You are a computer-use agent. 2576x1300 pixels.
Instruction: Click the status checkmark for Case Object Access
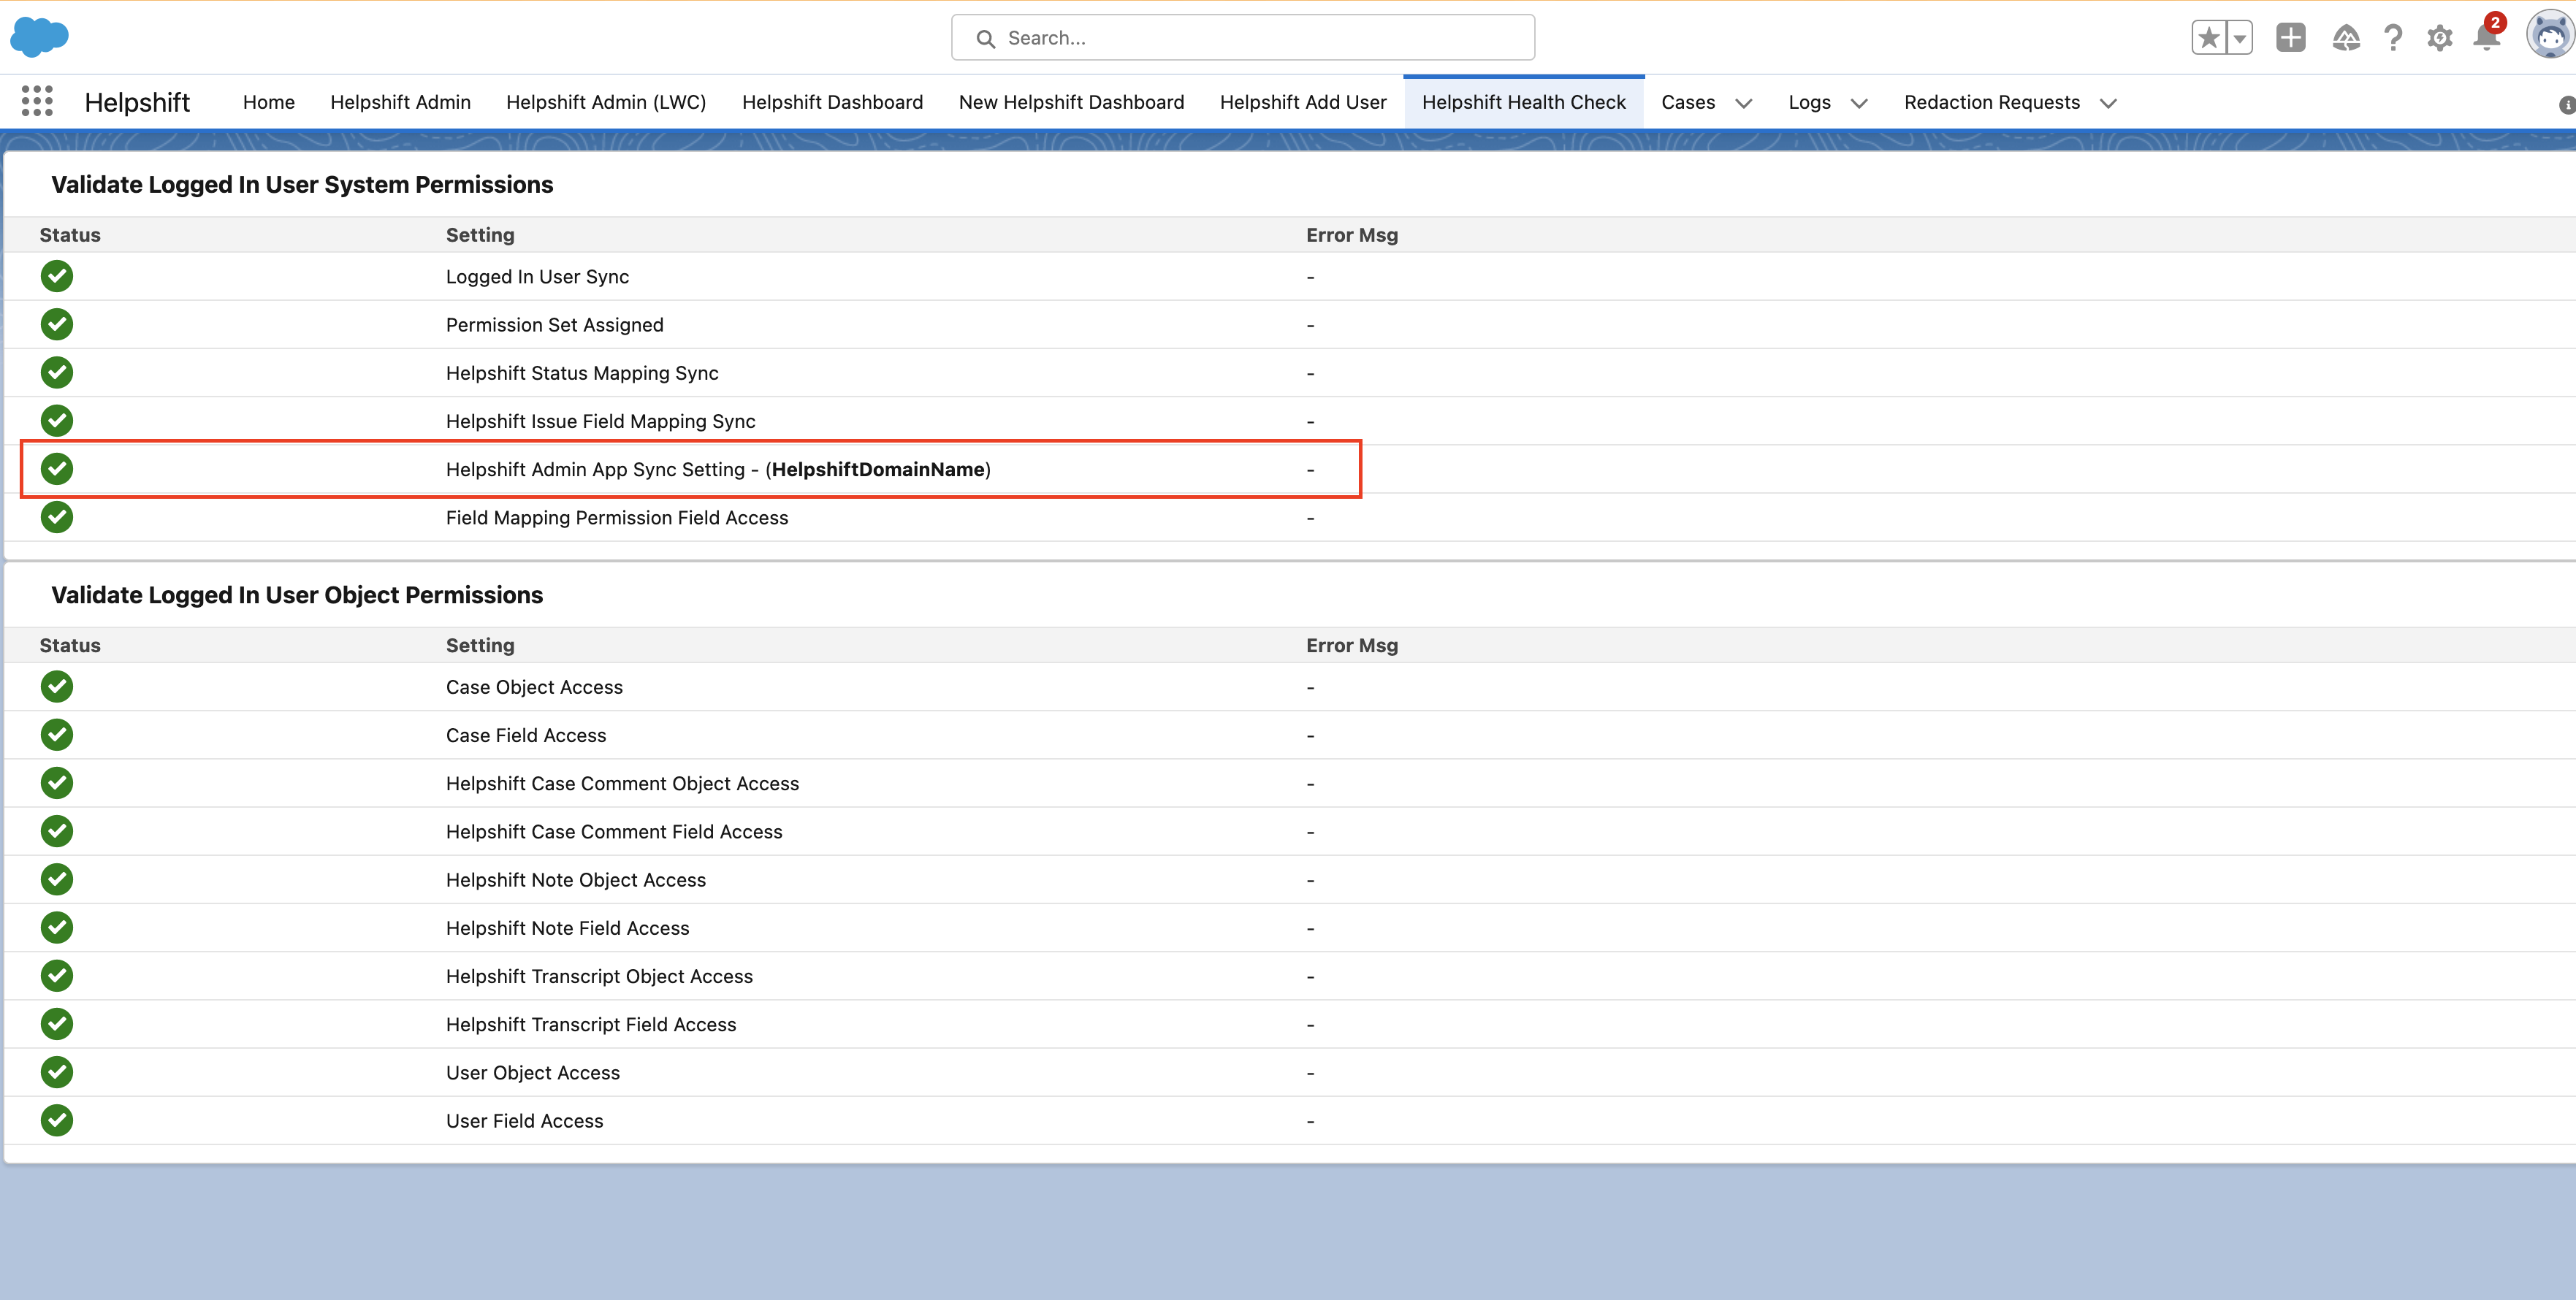click(x=57, y=686)
